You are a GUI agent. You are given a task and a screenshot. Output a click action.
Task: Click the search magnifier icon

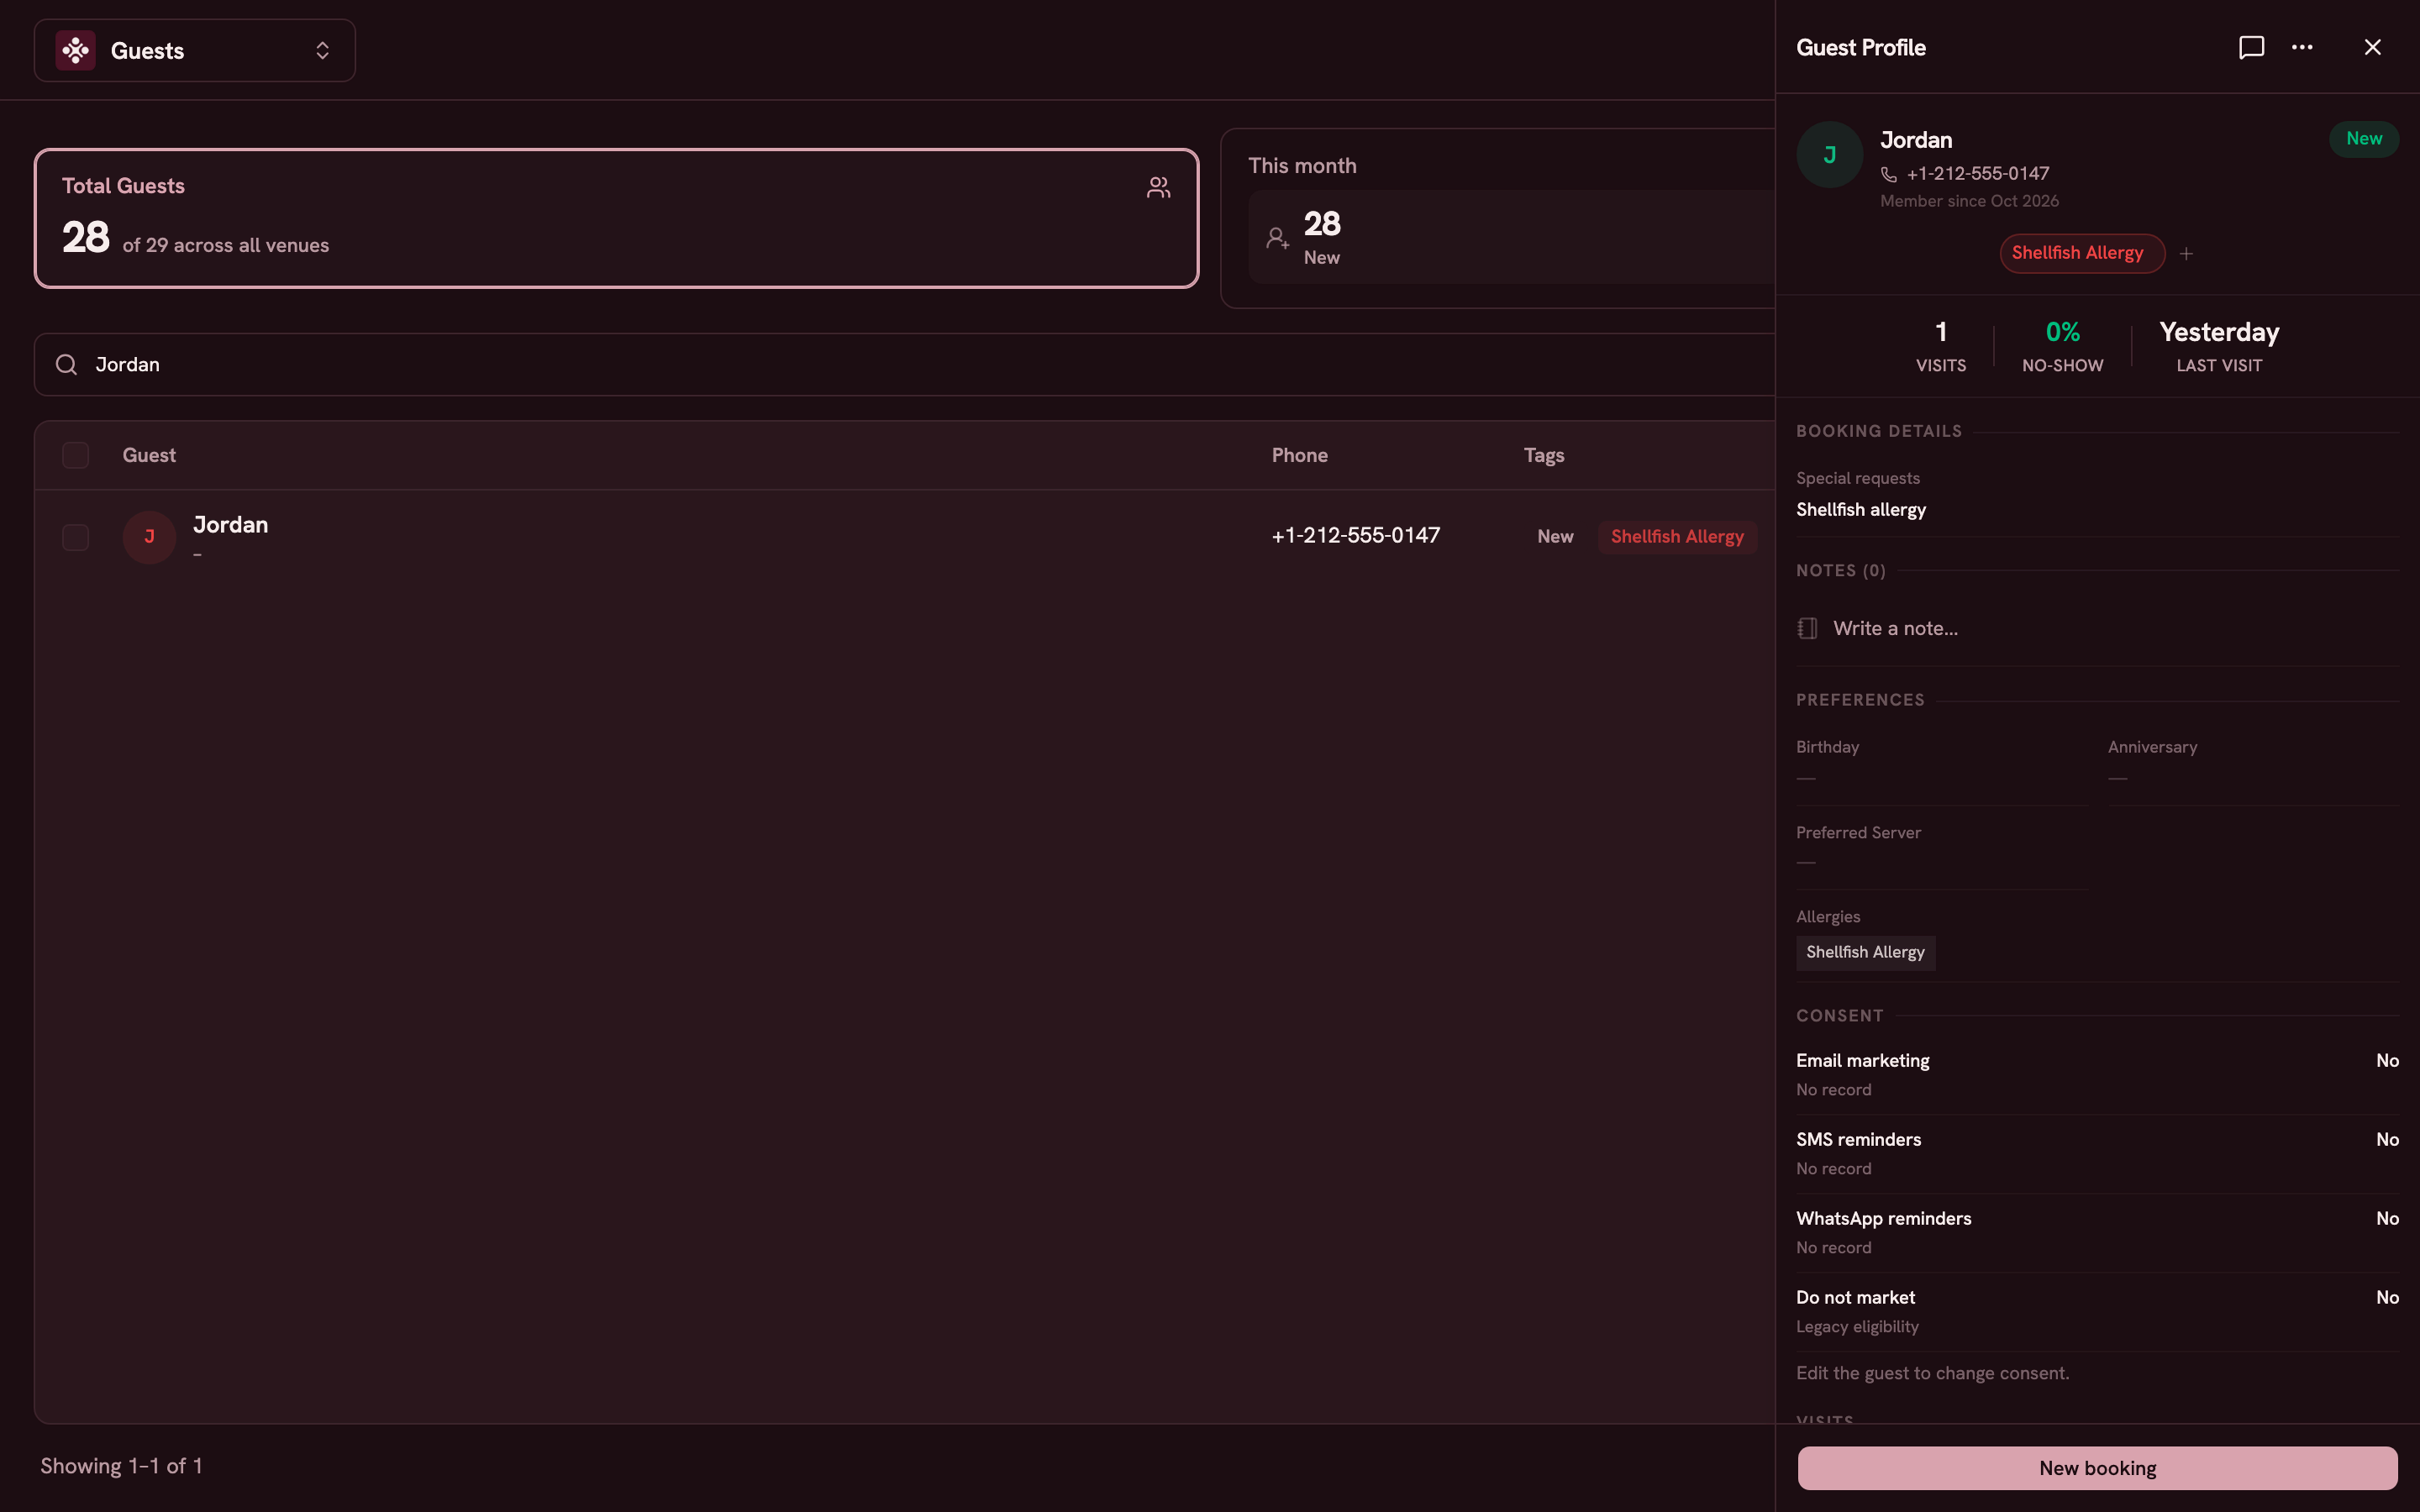(x=66, y=364)
